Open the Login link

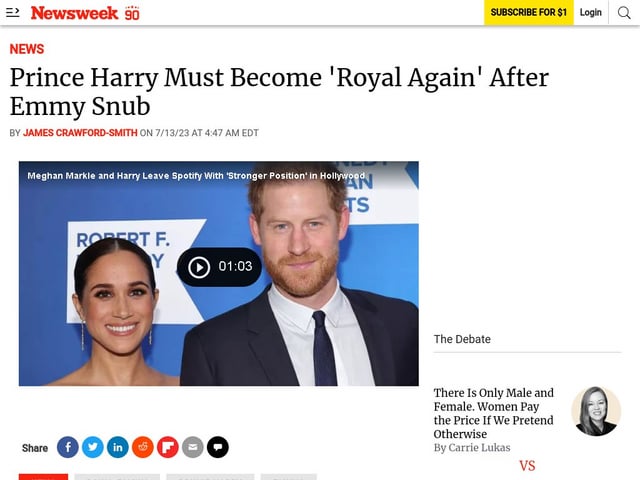point(591,13)
